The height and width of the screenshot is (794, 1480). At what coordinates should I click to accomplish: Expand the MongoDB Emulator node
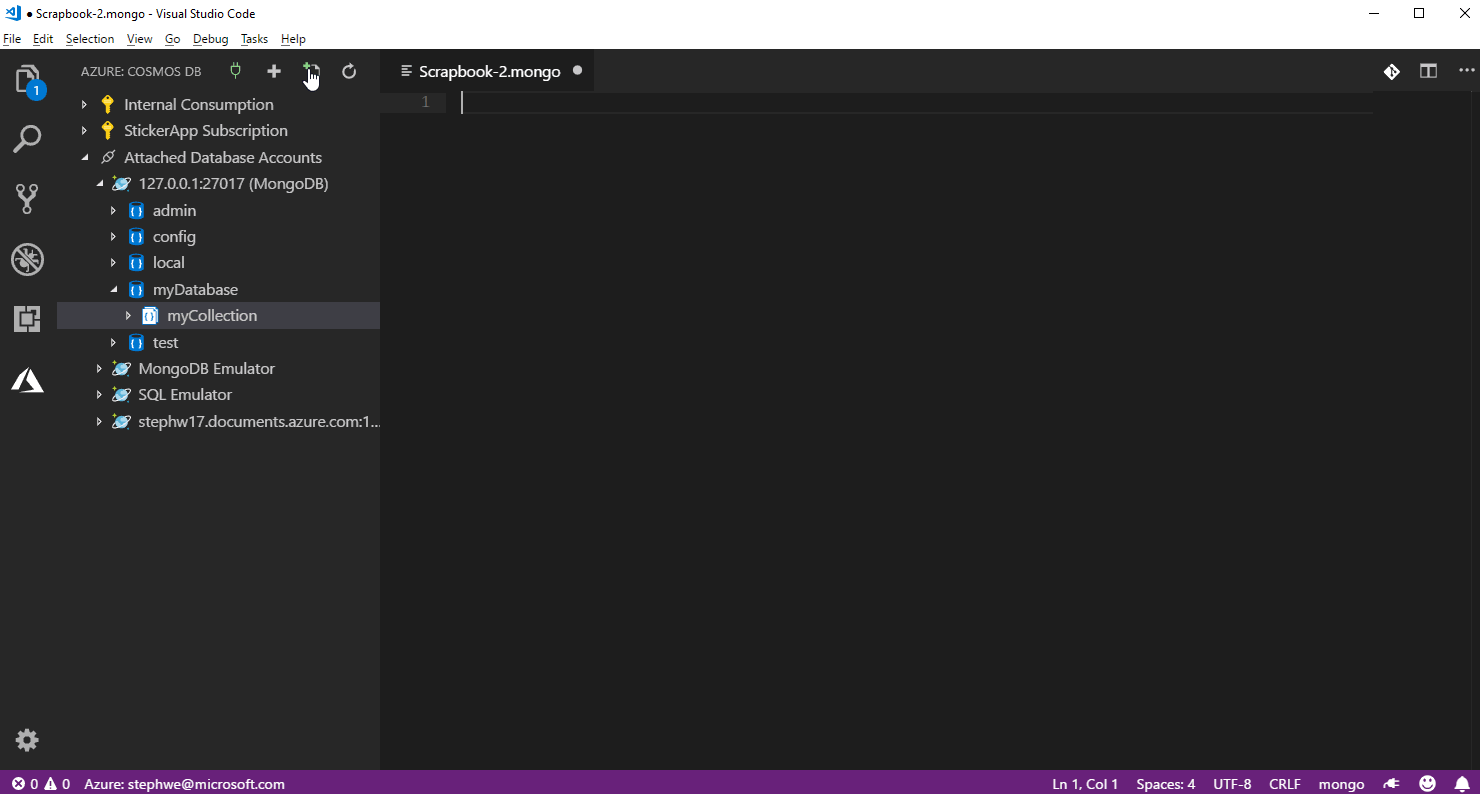pyautogui.click(x=97, y=368)
